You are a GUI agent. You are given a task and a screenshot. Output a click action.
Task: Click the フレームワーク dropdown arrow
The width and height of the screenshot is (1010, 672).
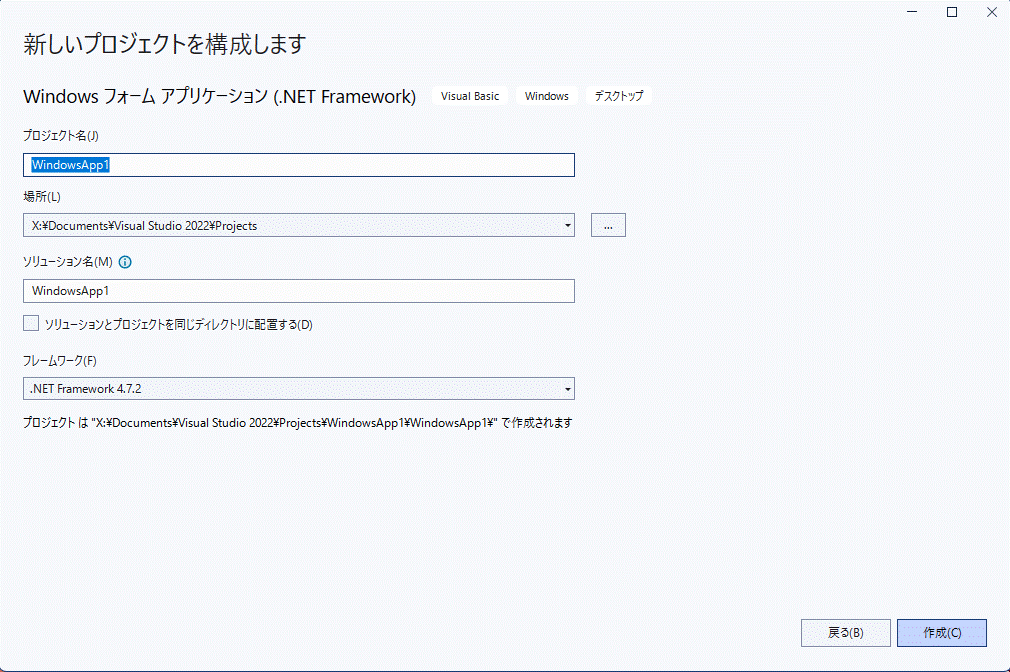pos(568,388)
